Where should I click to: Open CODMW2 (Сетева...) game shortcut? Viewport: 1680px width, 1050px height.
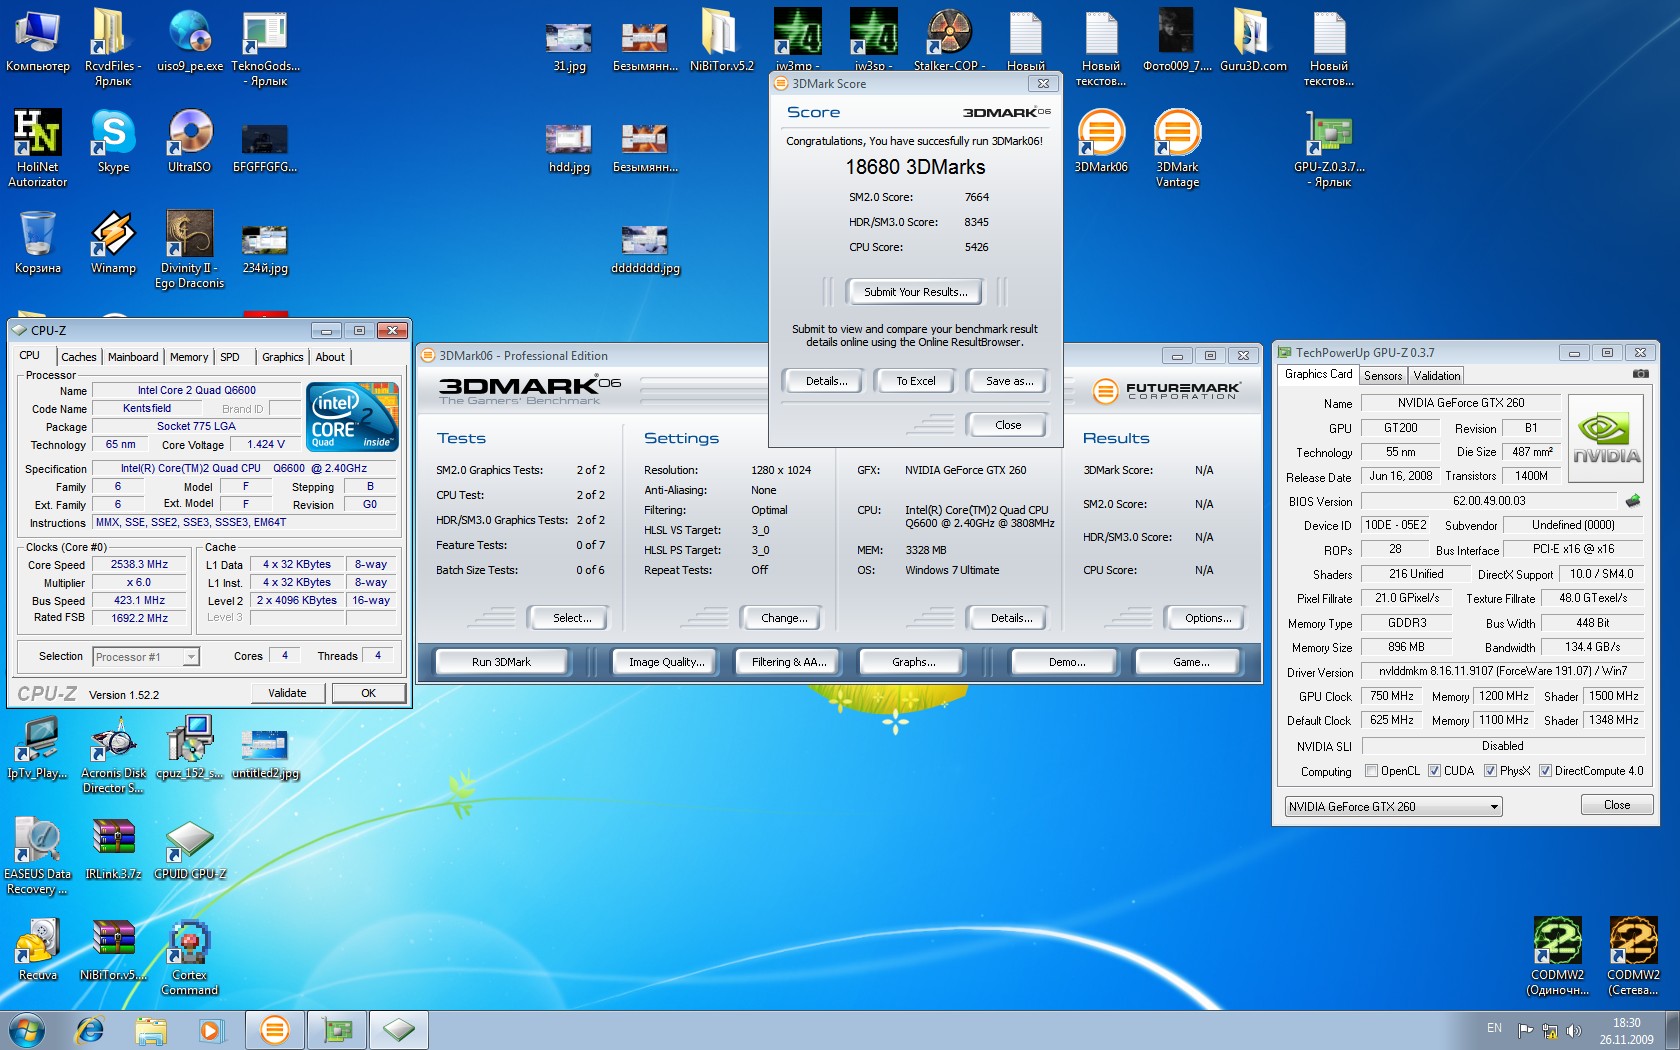coord(1633,957)
